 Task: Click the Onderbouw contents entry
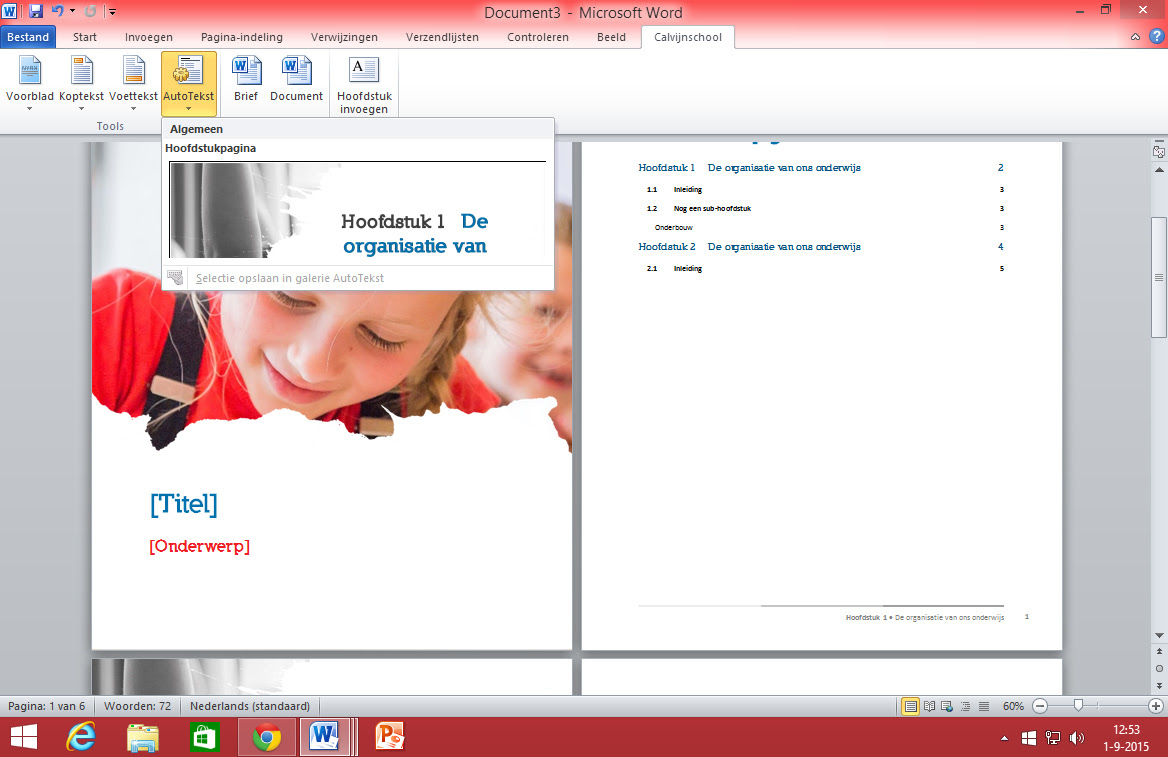829,227
